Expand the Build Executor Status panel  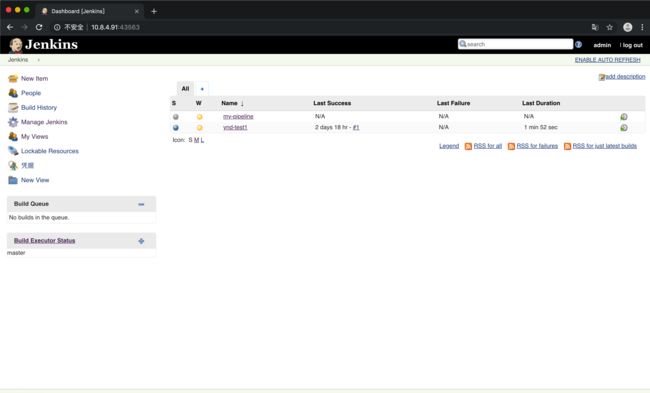click(x=141, y=241)
